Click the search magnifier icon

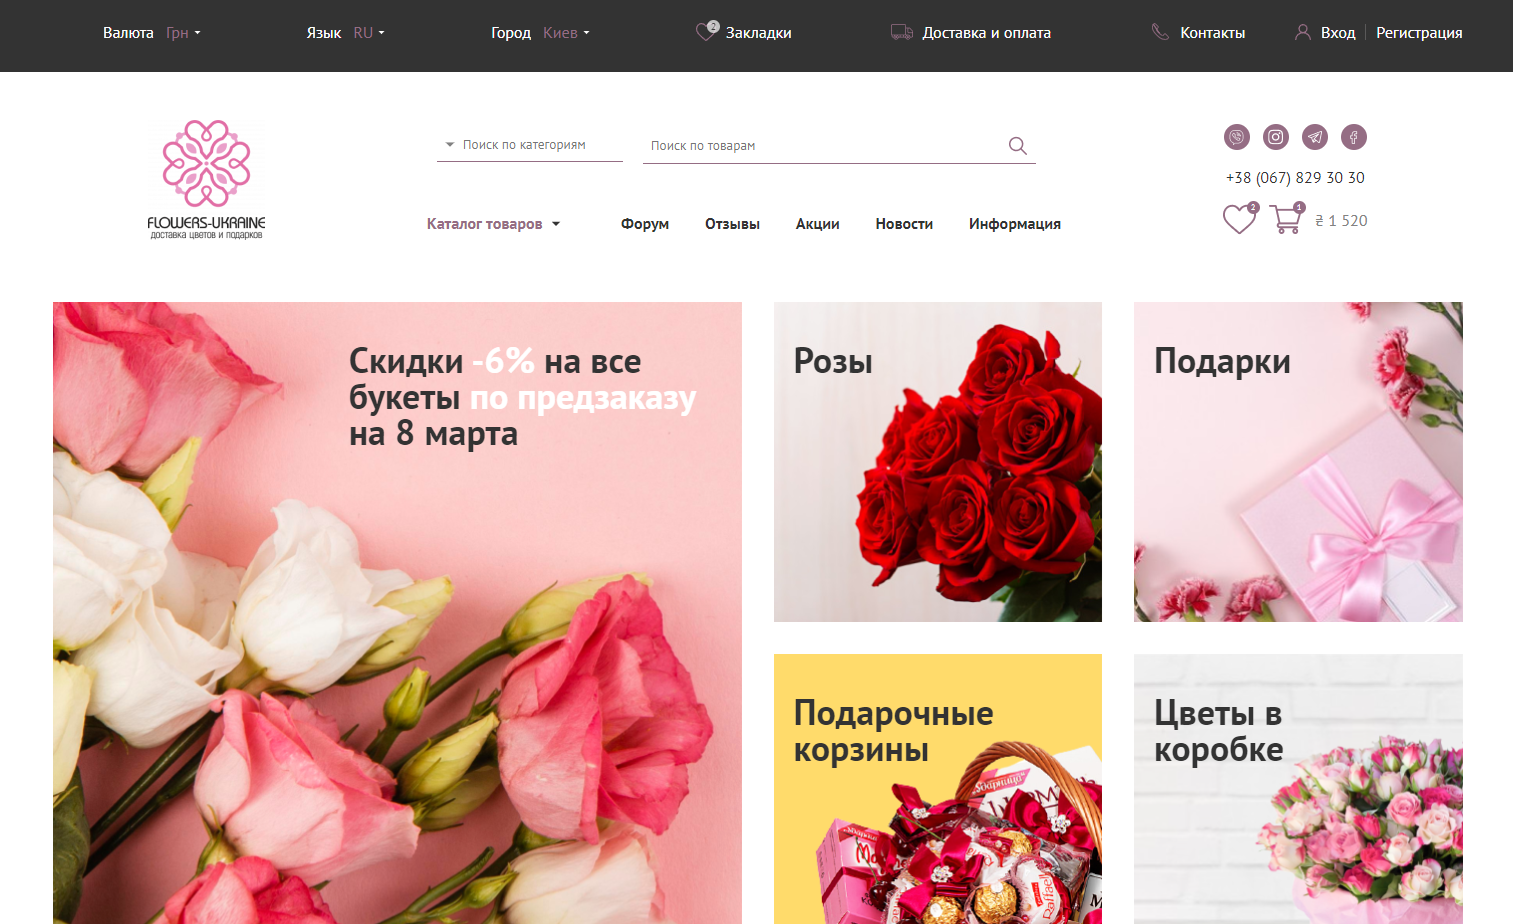pos(1018,146)
